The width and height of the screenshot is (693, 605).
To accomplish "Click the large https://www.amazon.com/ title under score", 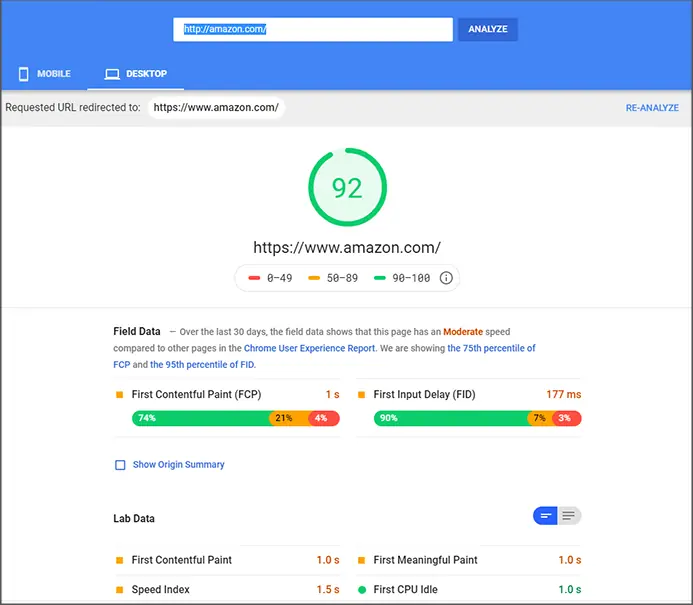I will click(x=347, y=247).
